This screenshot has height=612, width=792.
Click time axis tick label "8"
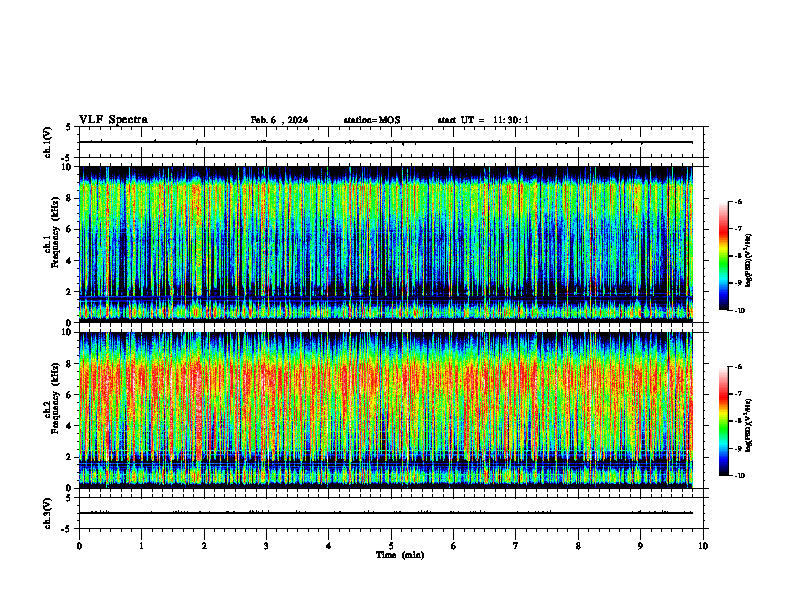click(x=578, y=546)
